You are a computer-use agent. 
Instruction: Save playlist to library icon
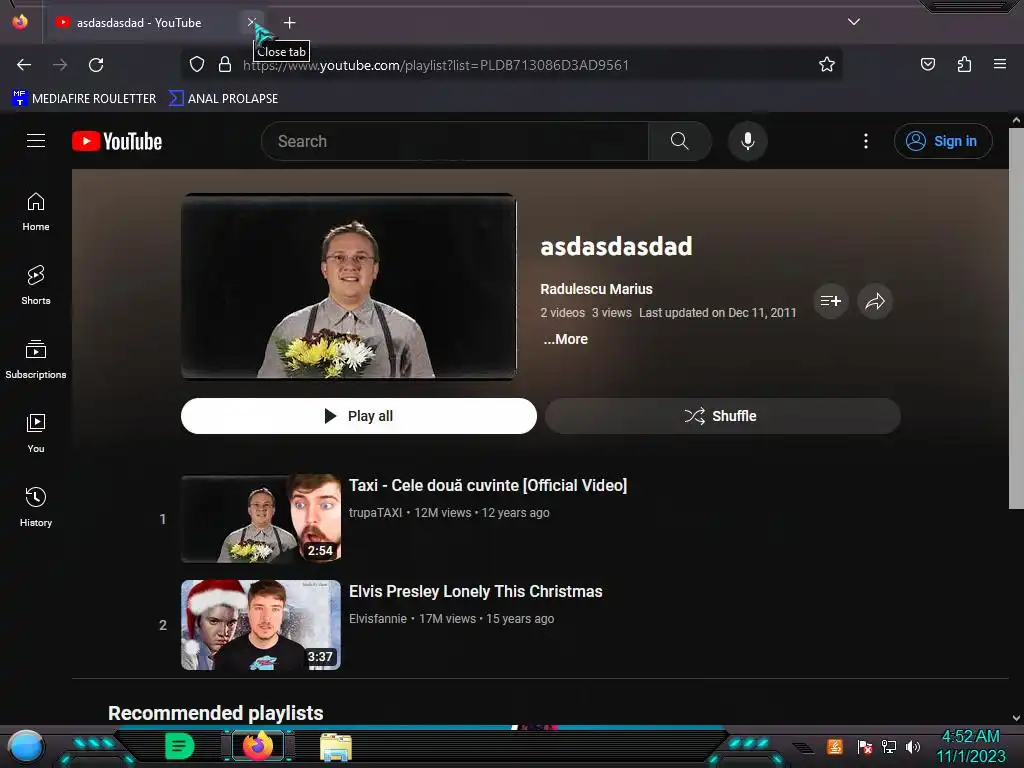point(831,301)
